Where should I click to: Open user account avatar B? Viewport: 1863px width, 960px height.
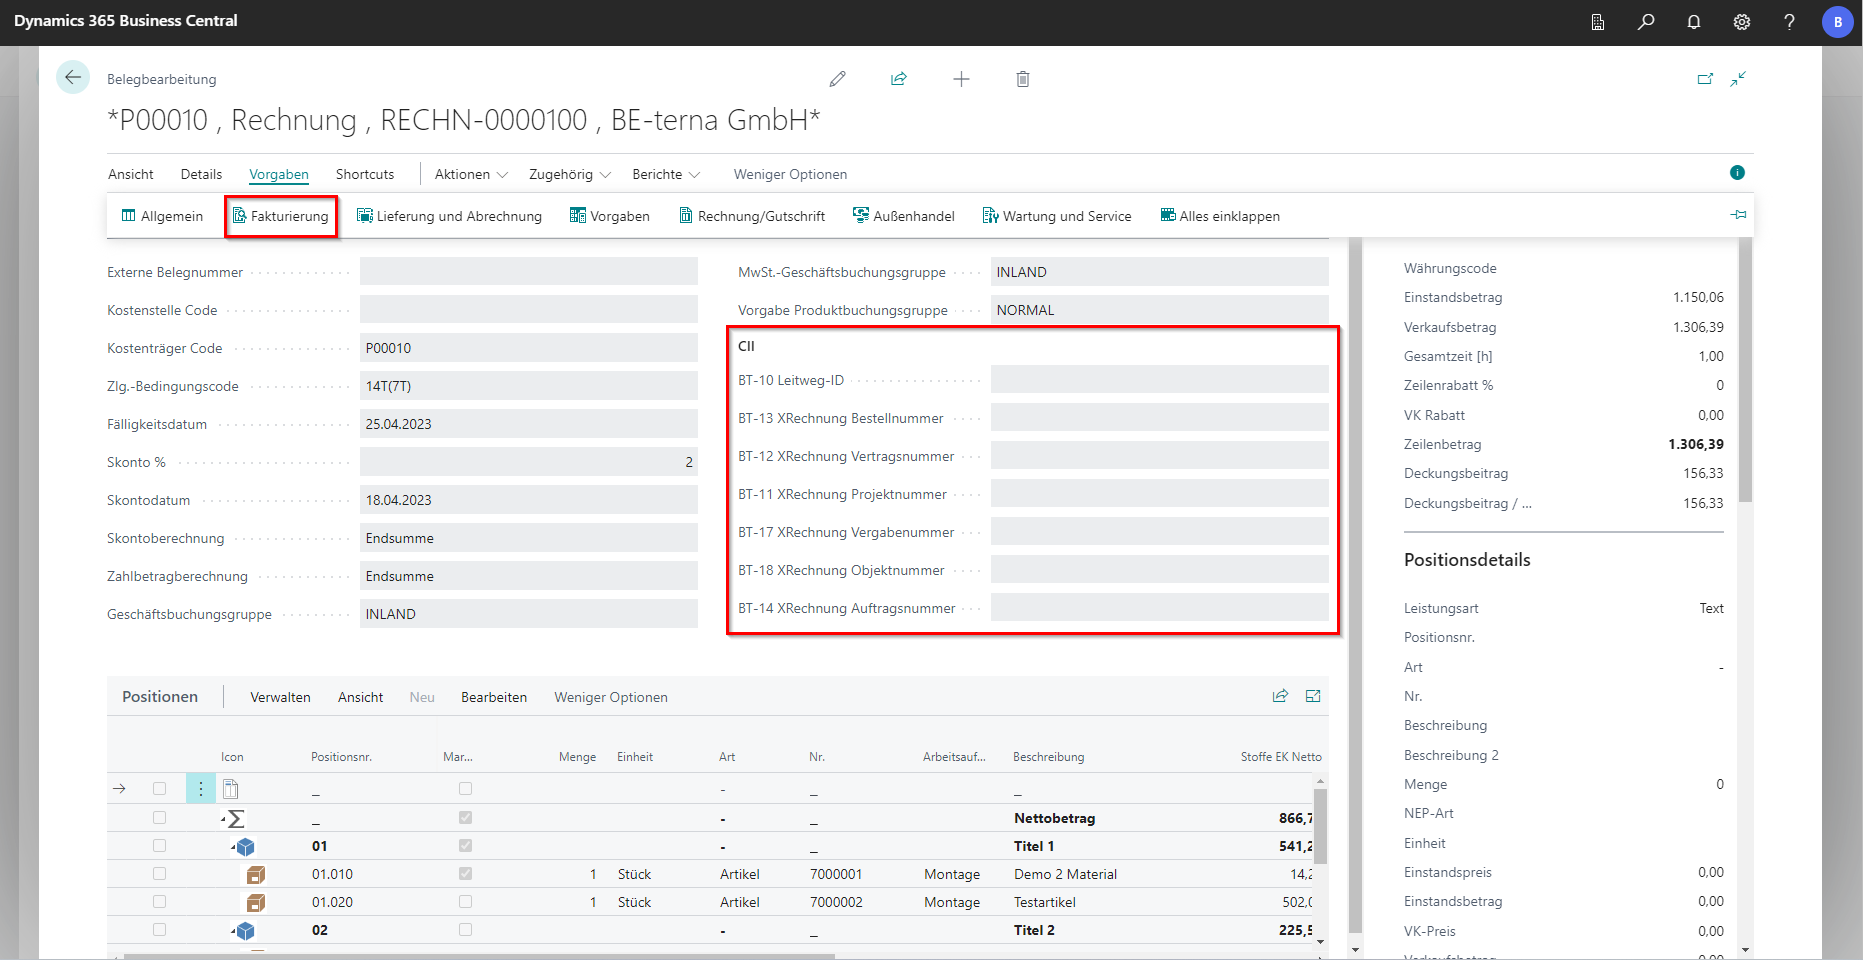(x=1838, y=22)
